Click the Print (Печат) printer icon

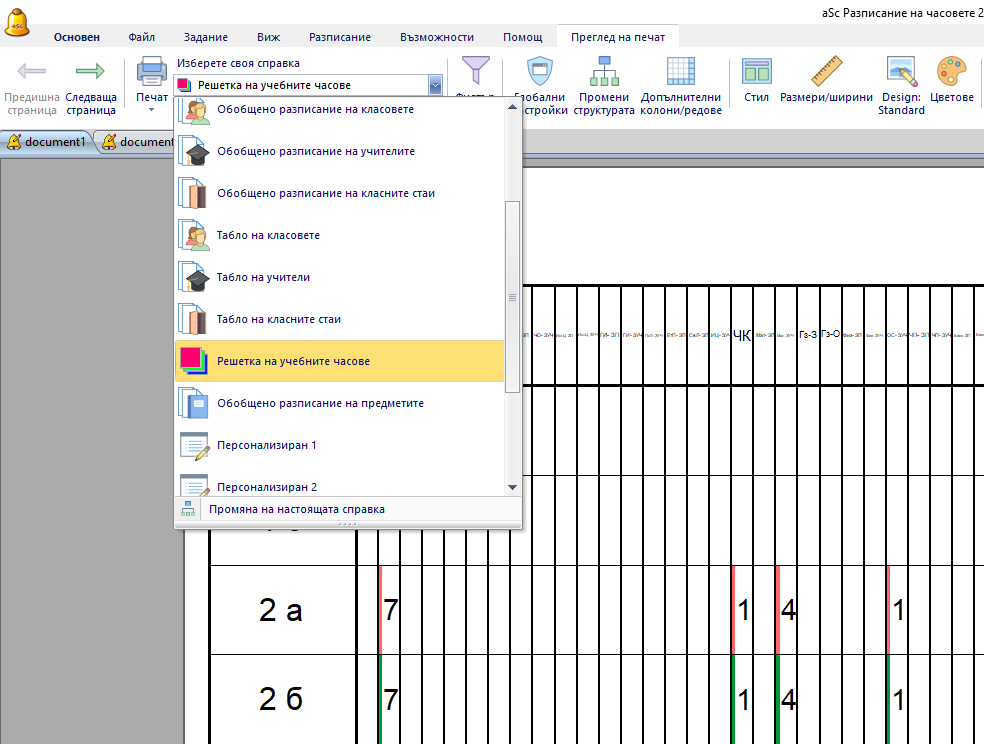point(152,72)
